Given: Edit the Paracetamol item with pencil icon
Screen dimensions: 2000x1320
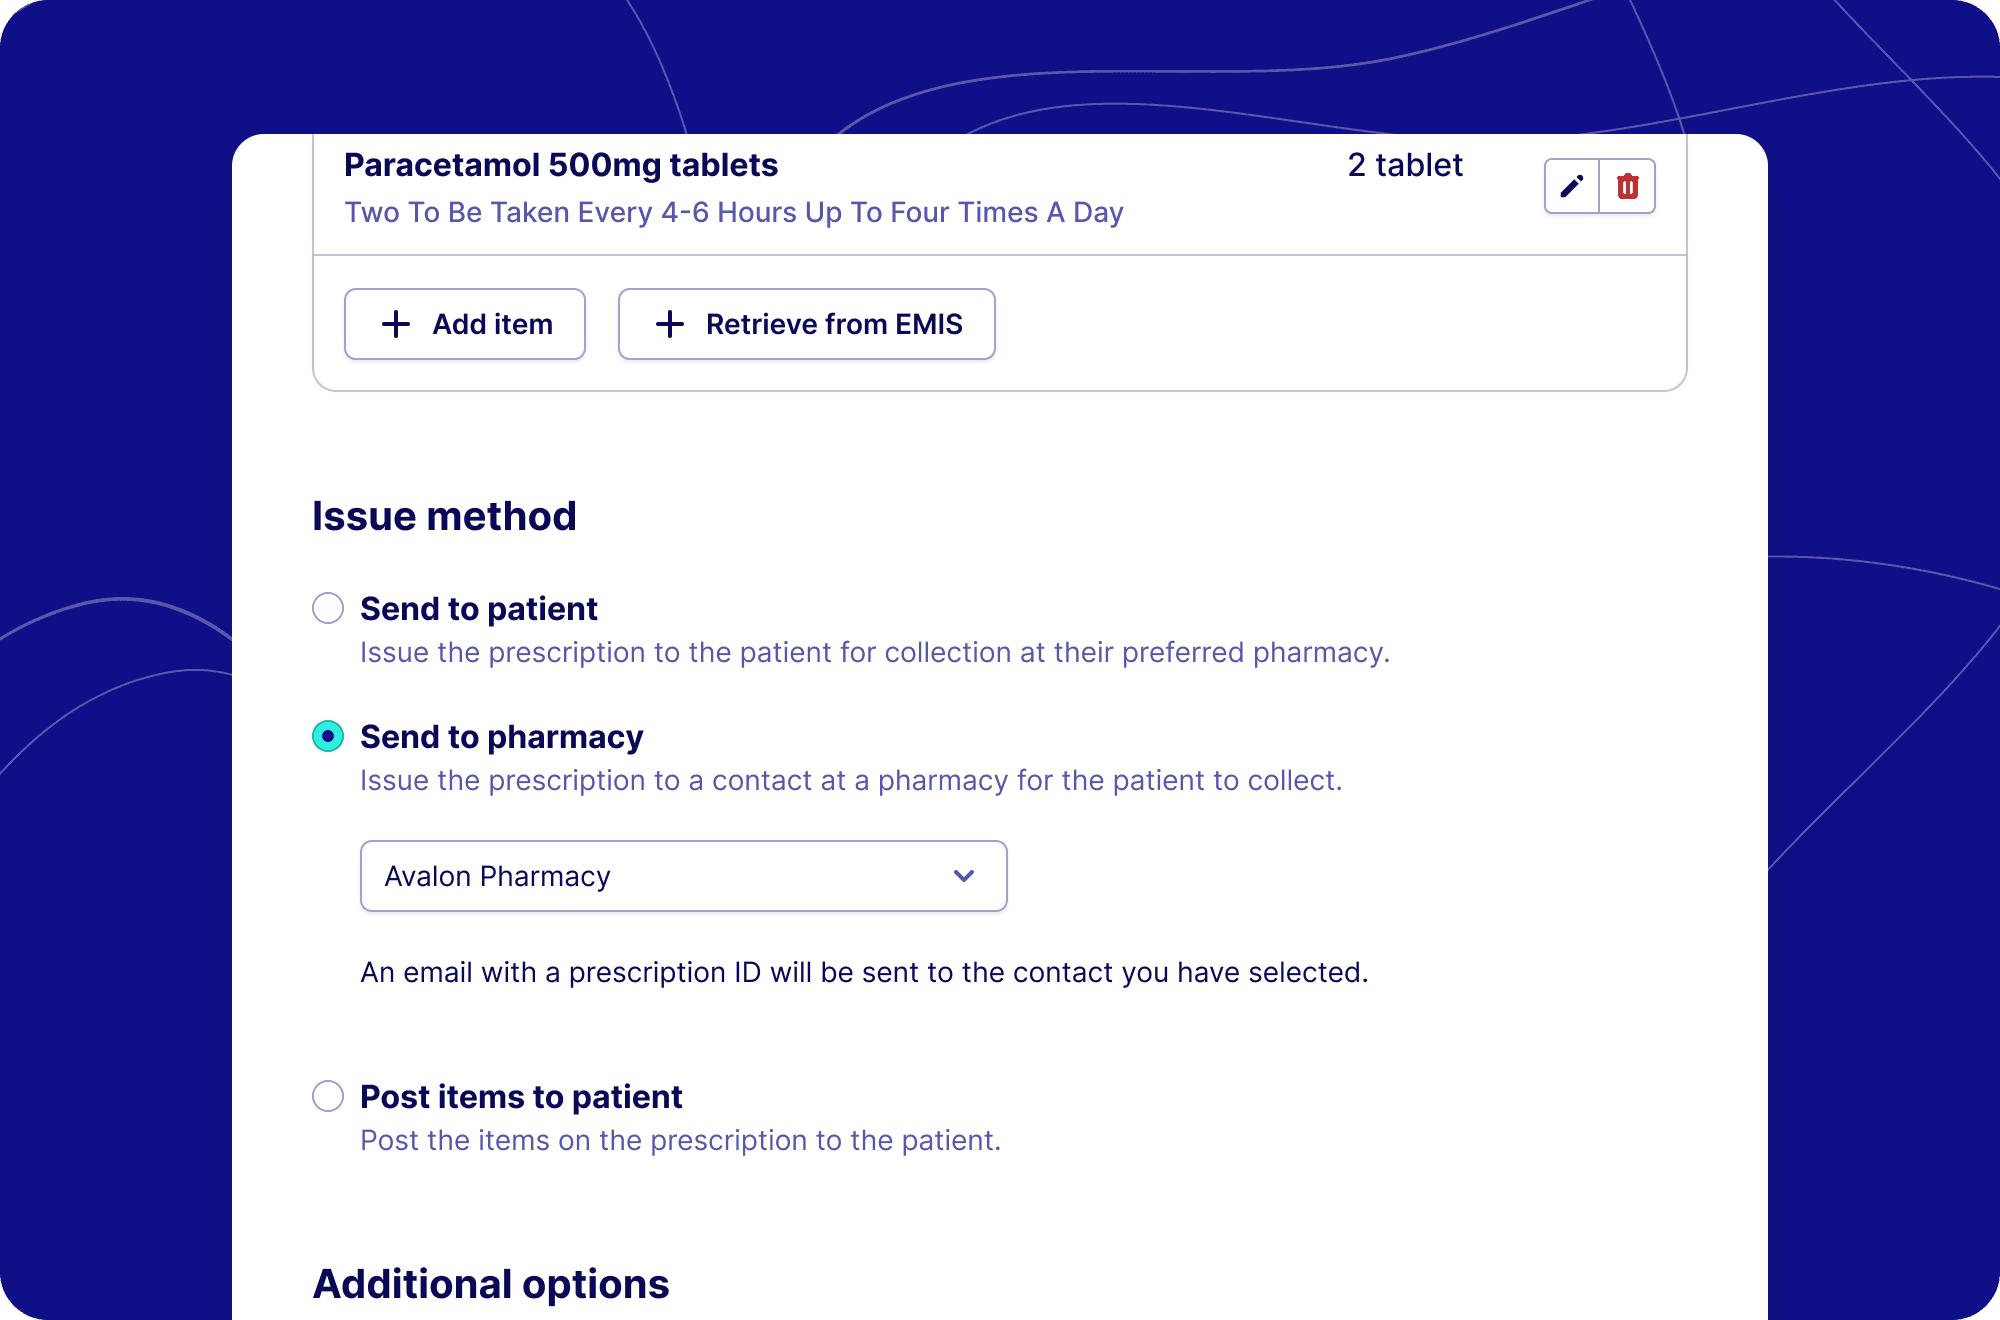Looking at the screenshot, I should [x=1572, y=186].
